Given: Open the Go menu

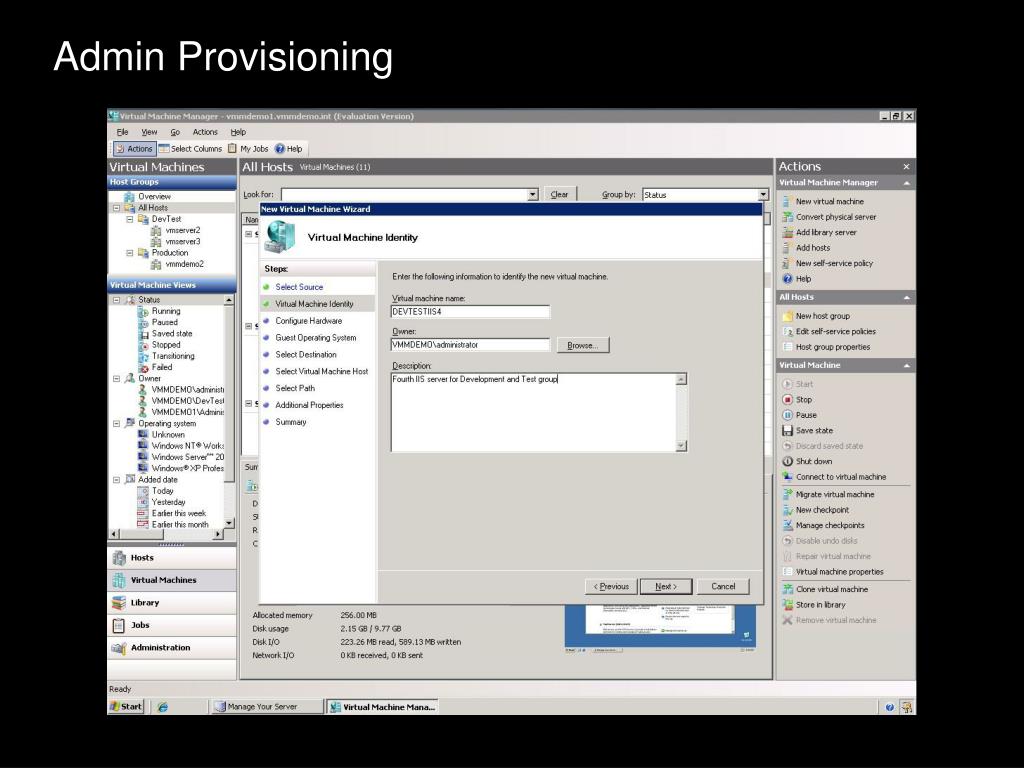Looking at the screenshot, I should [175, 132].
